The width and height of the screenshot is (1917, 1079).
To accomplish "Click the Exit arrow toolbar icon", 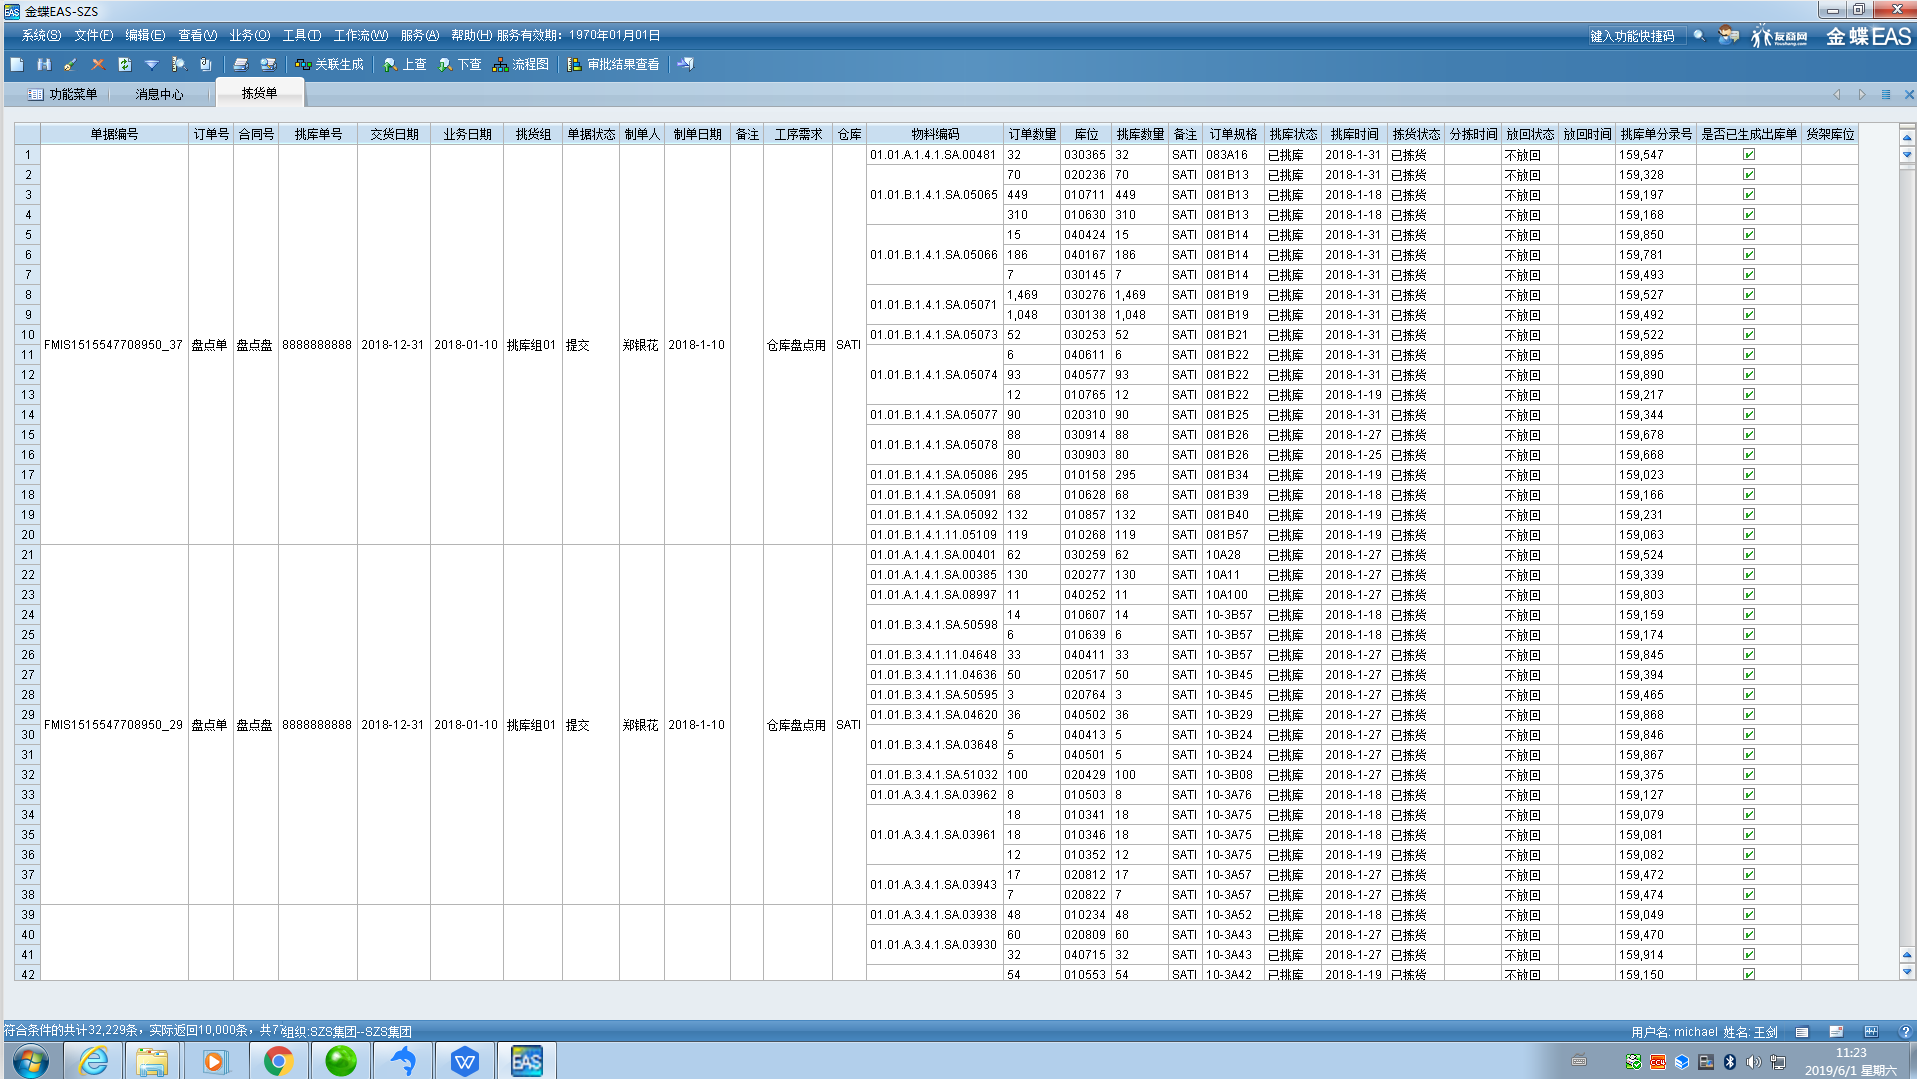I will tap(685, 64).
